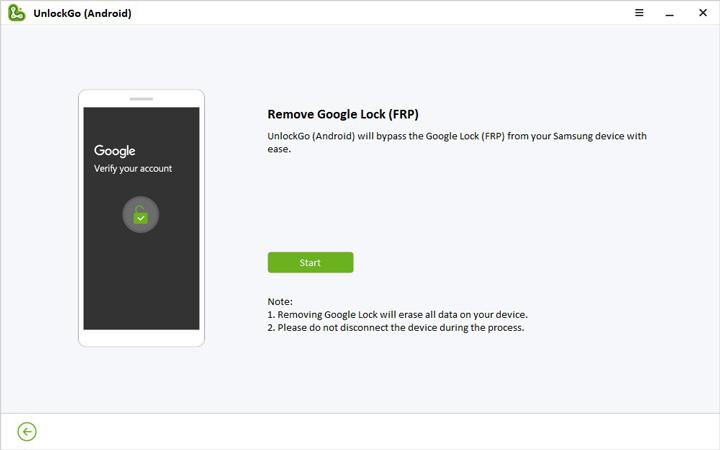Close the UnlockGo window
The image size is (720, 450).
(702, 13)
